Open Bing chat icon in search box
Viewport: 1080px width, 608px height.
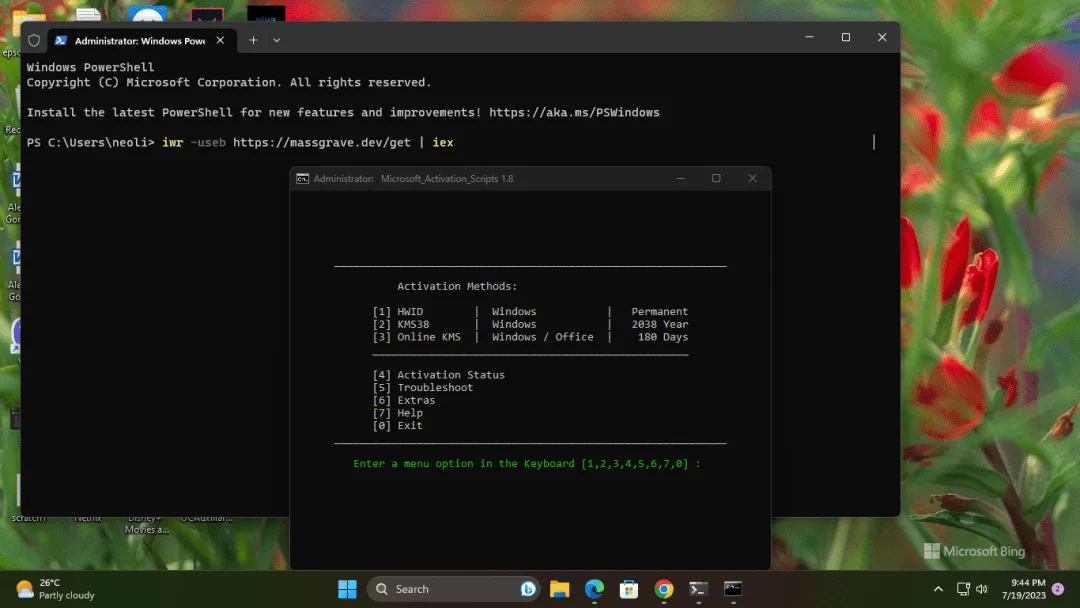[528, 589]
